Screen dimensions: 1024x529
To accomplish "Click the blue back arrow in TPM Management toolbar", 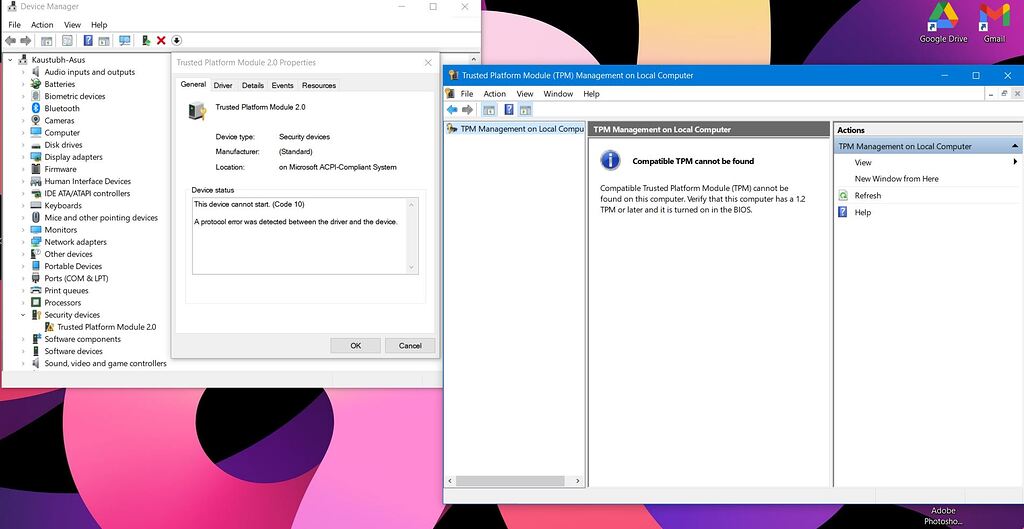I will [x=452, y=110].
